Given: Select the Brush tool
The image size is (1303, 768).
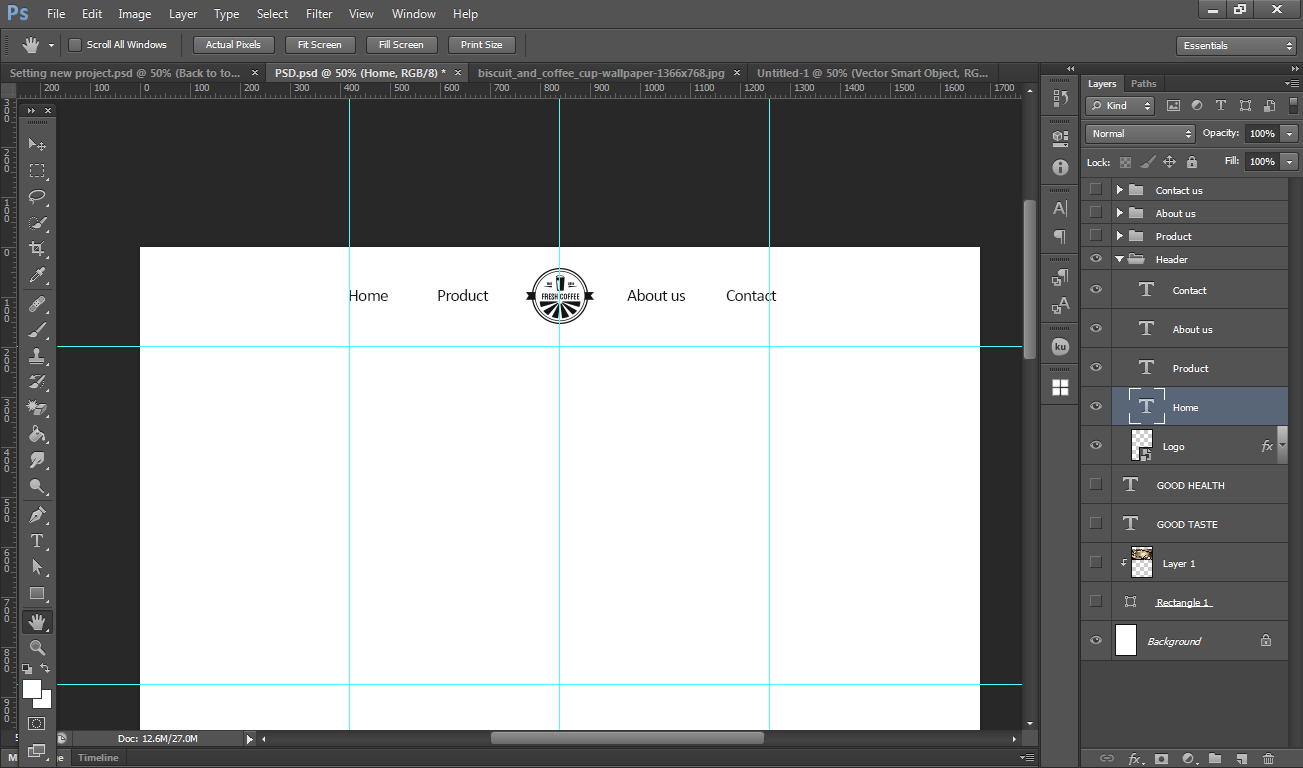Looking at the screenshot, I should tap(37, 329).
